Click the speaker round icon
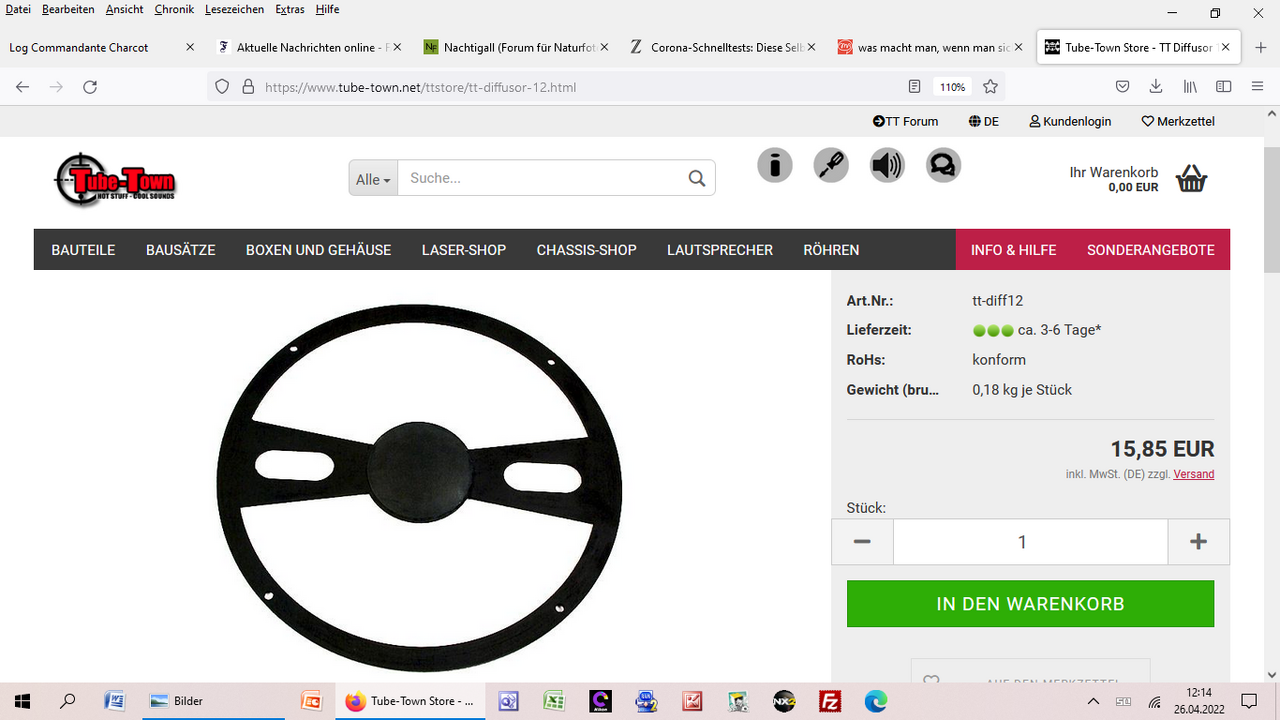The width and height of the screenshot is (1280, 720). click(x=887, y=165)
